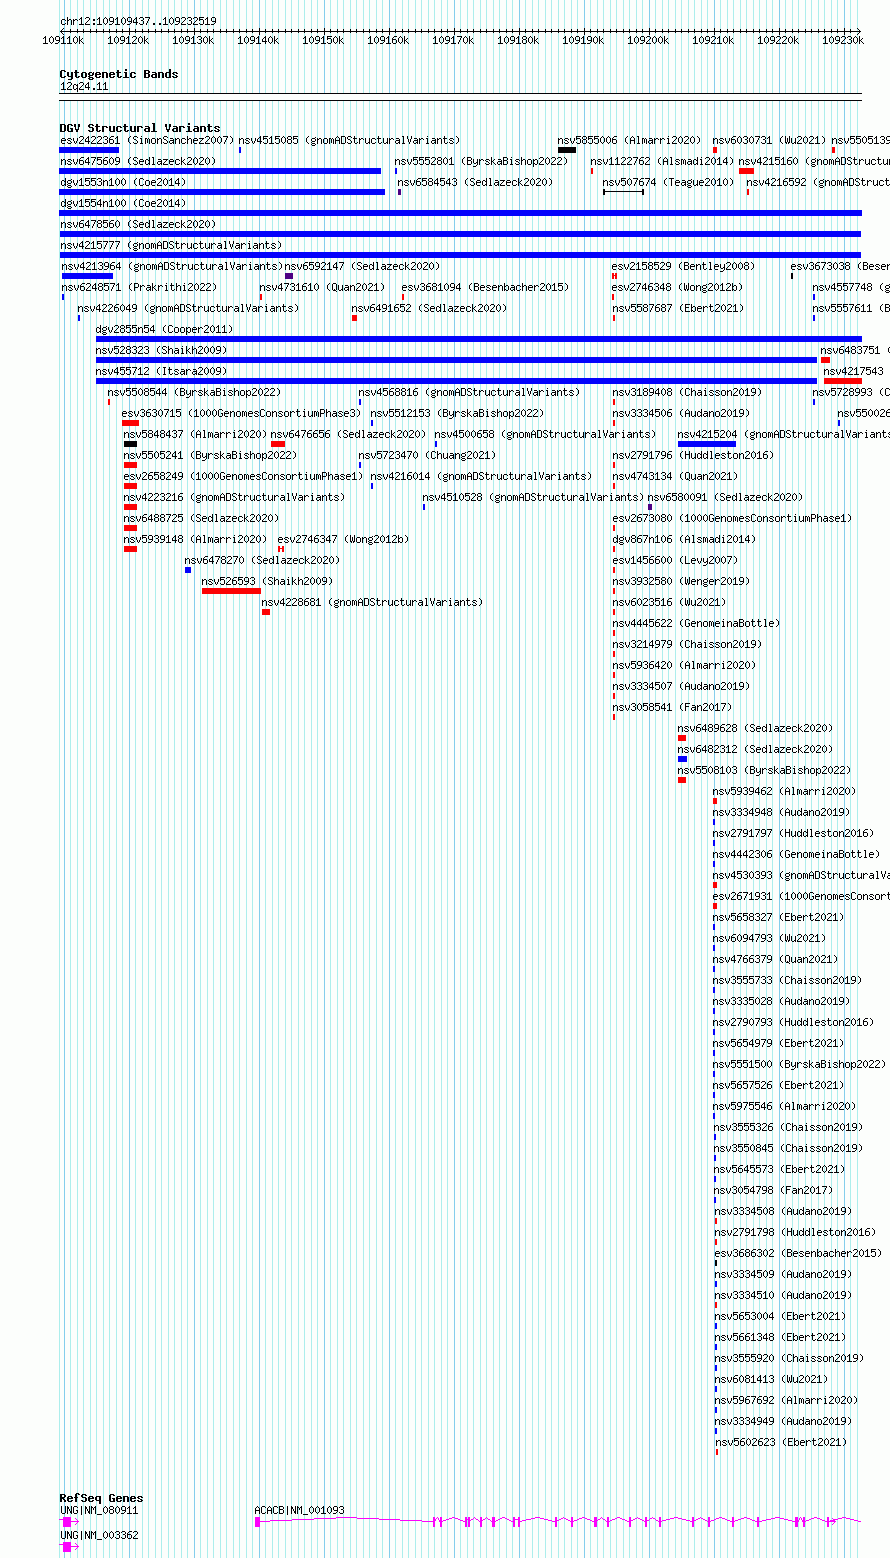Screen dimensions: 890x1558
Task: Select dgv1554n100 Coe2014 label
Action: (x=123, y=203)
